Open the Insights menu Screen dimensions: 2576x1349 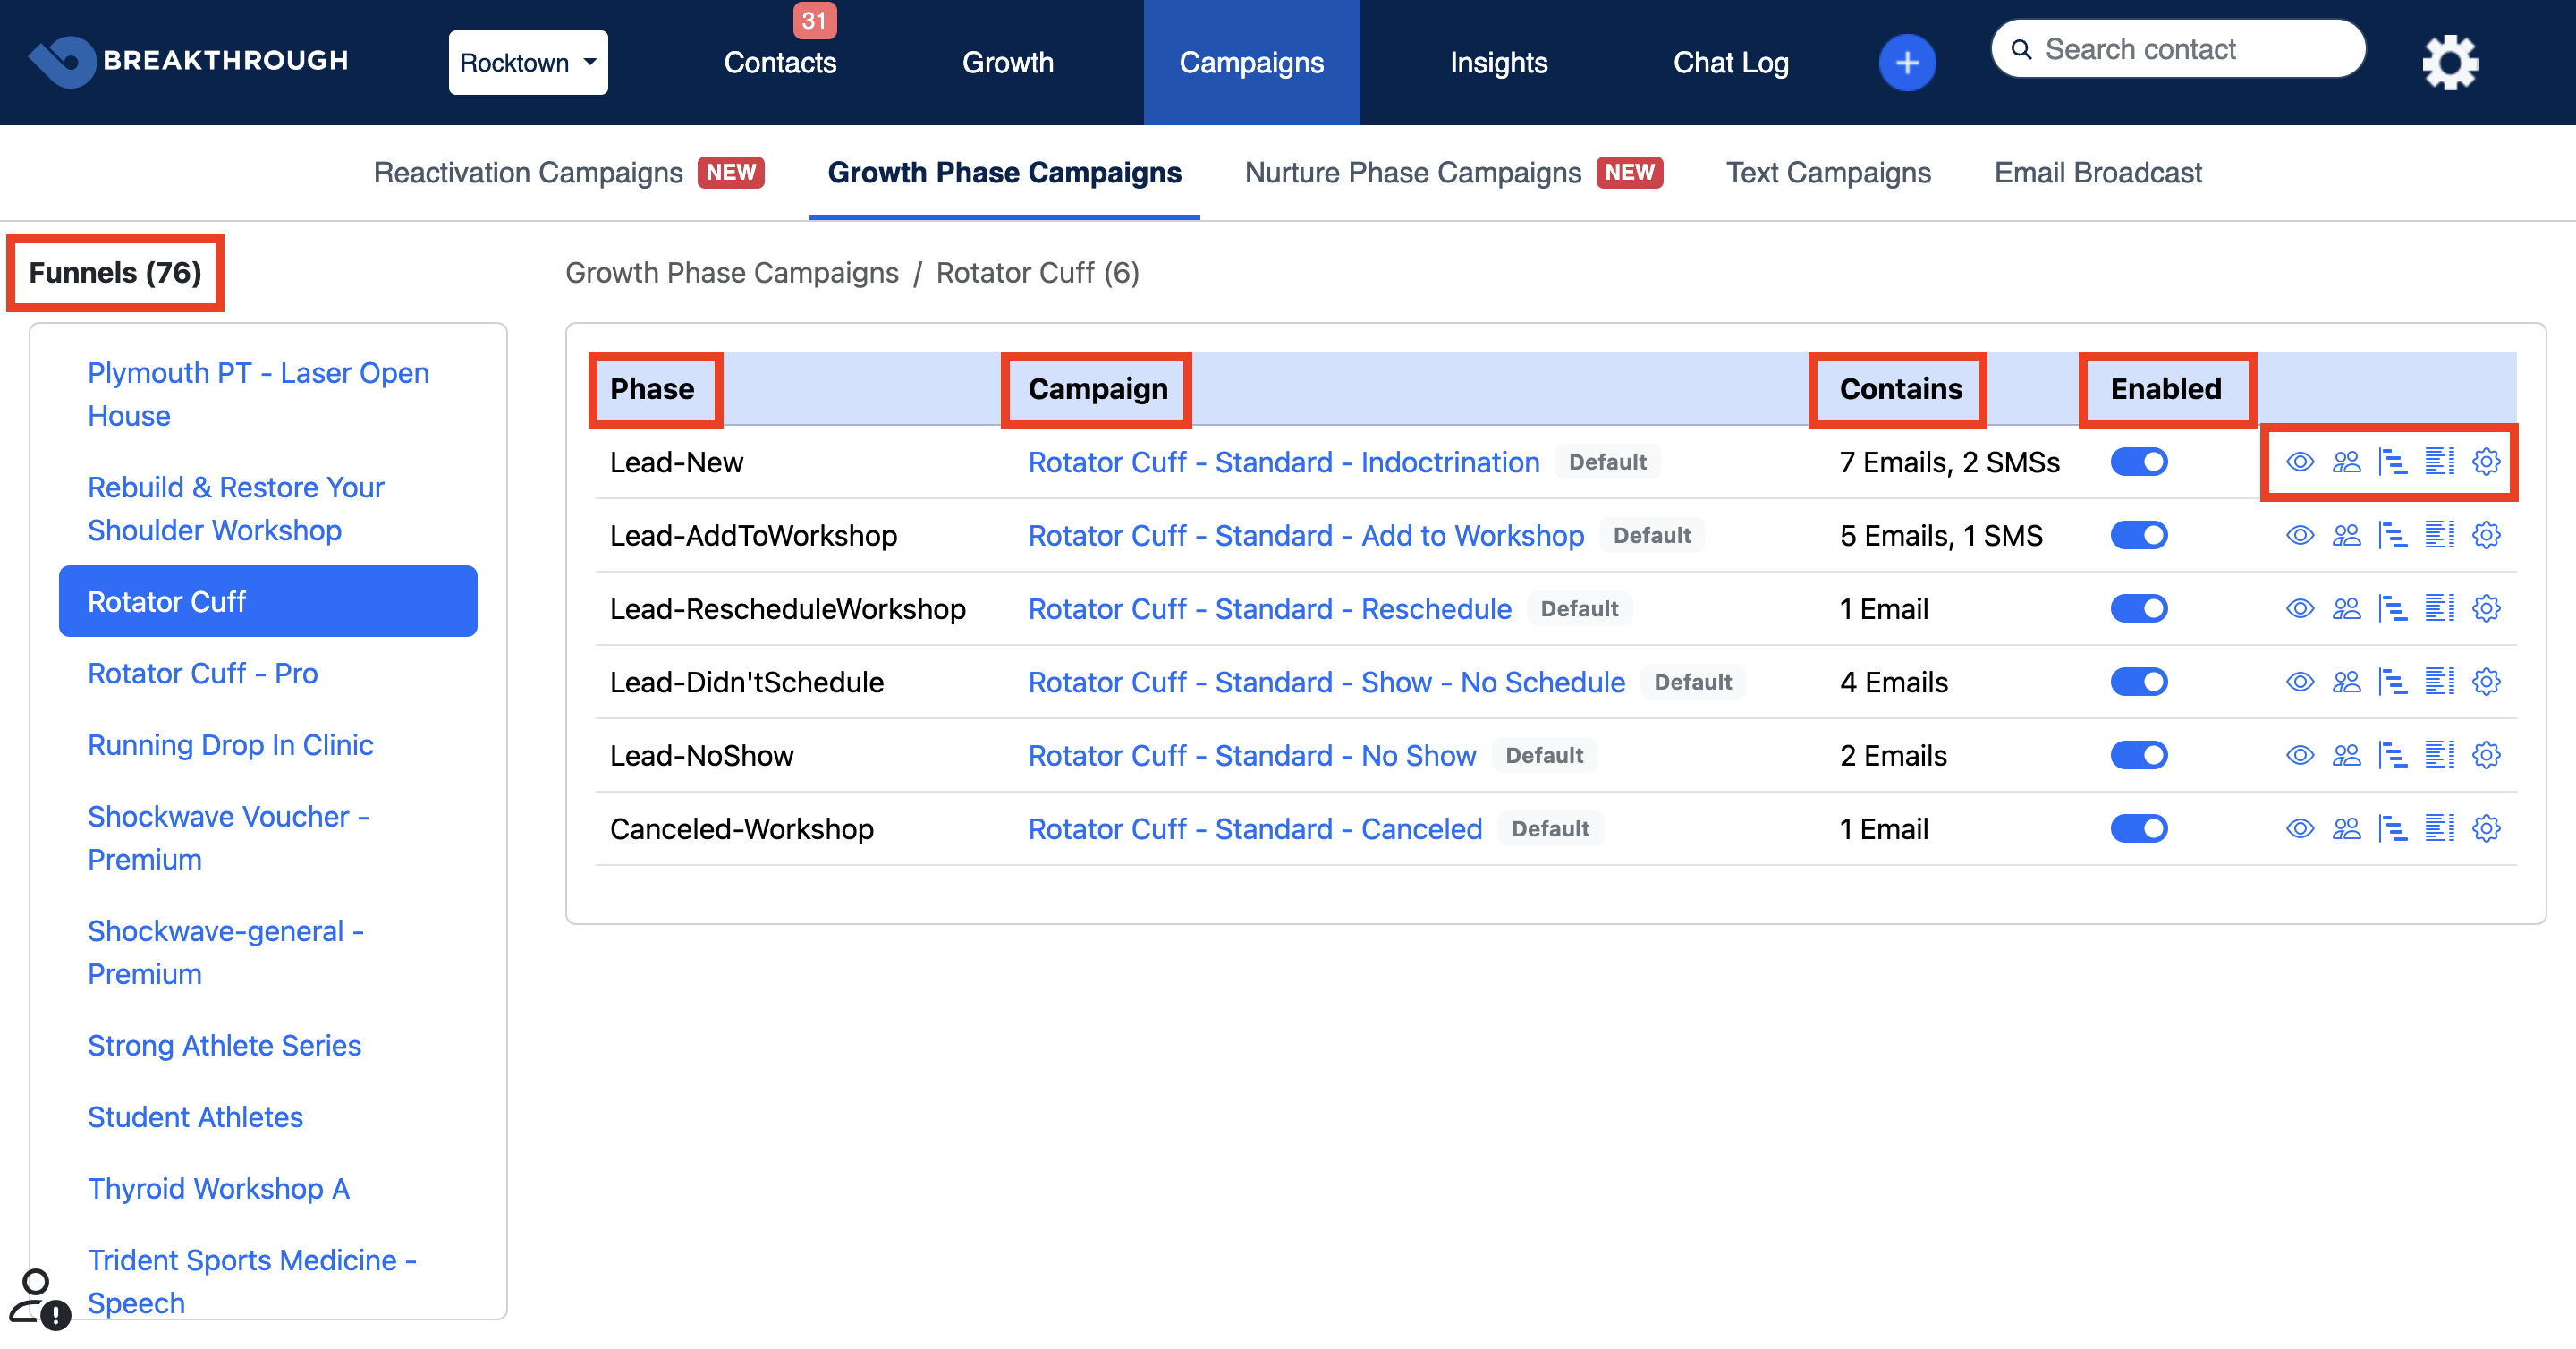pos(1498,63)
